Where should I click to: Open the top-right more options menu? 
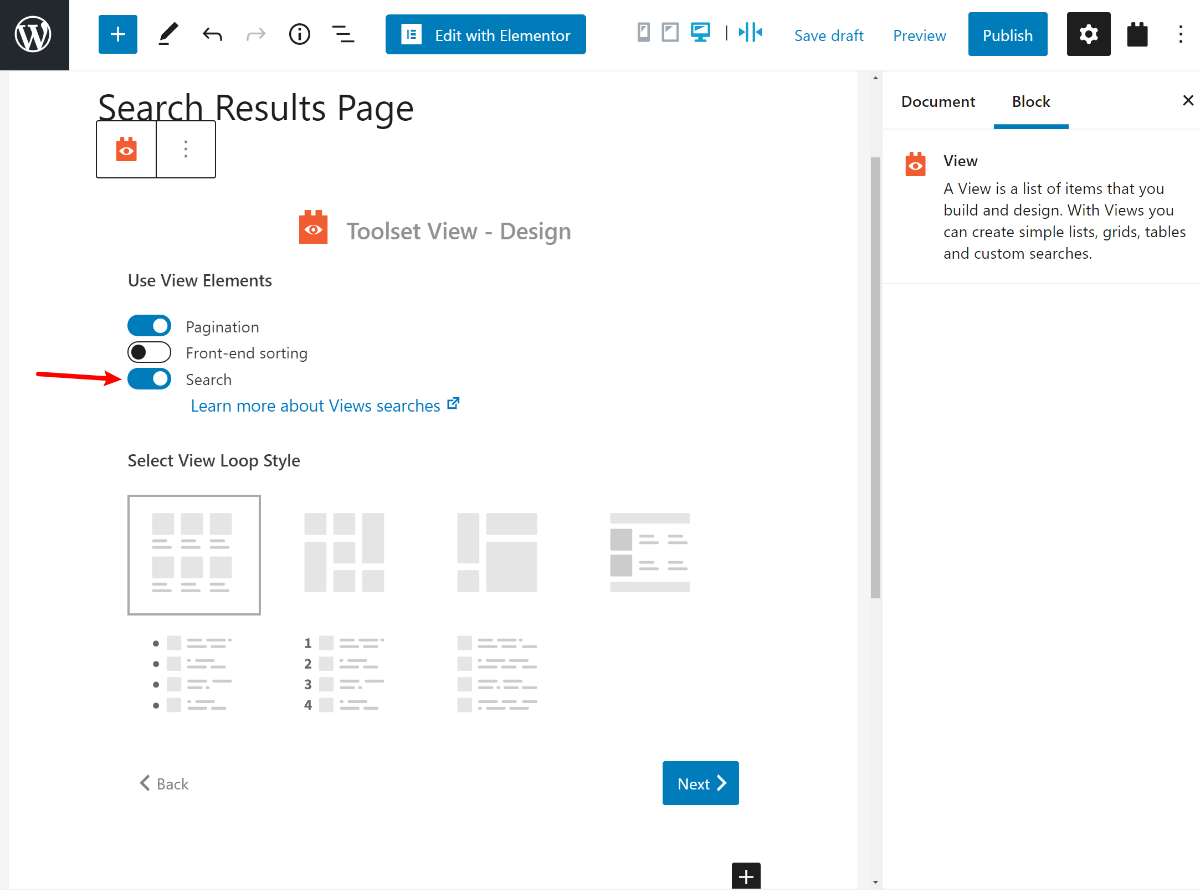pos(1183,35)
